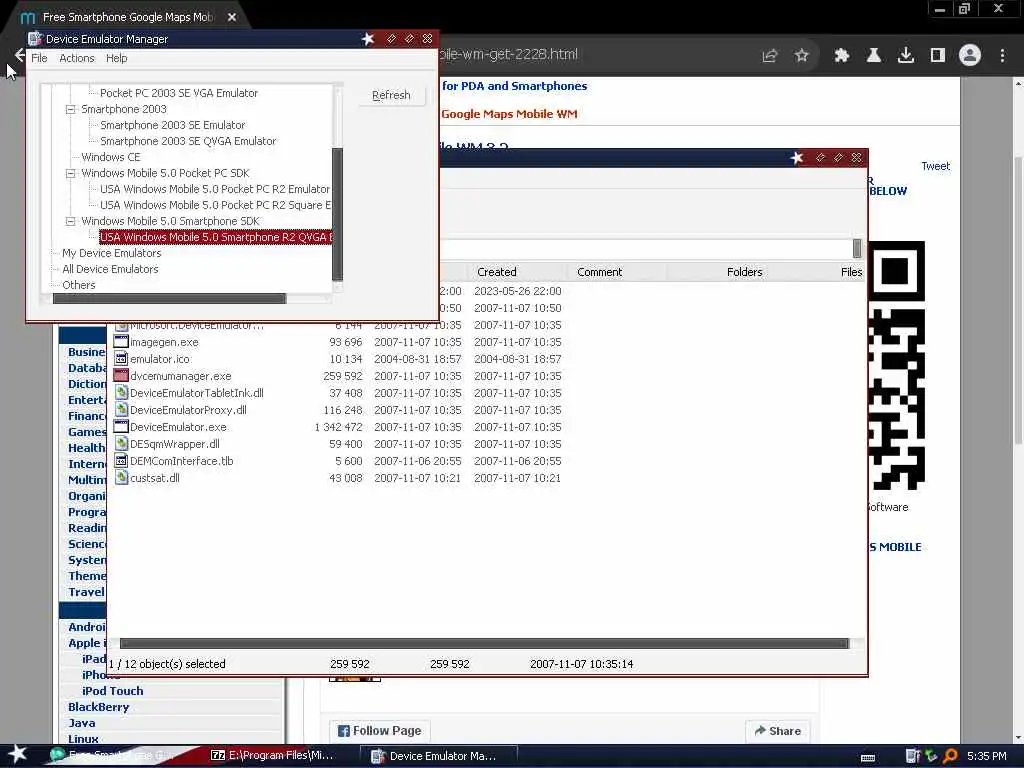Click star icon in file manager title bar
Screen dimensions: 1024x768
click(797, 158)
